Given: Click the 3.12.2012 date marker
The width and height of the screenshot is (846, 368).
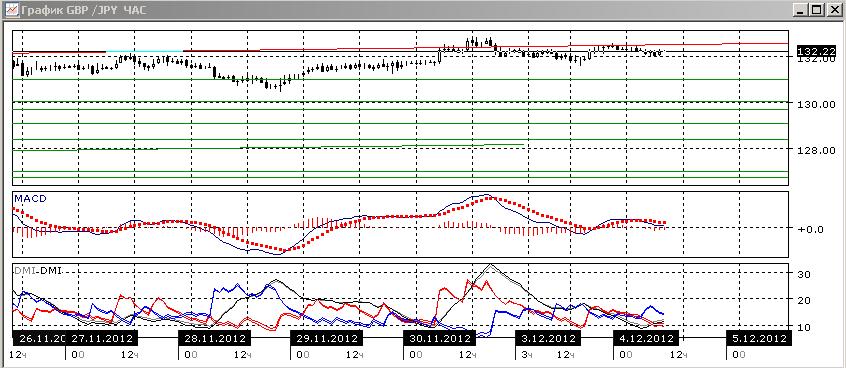Looking at the screenshot, I should click(548, 339).
